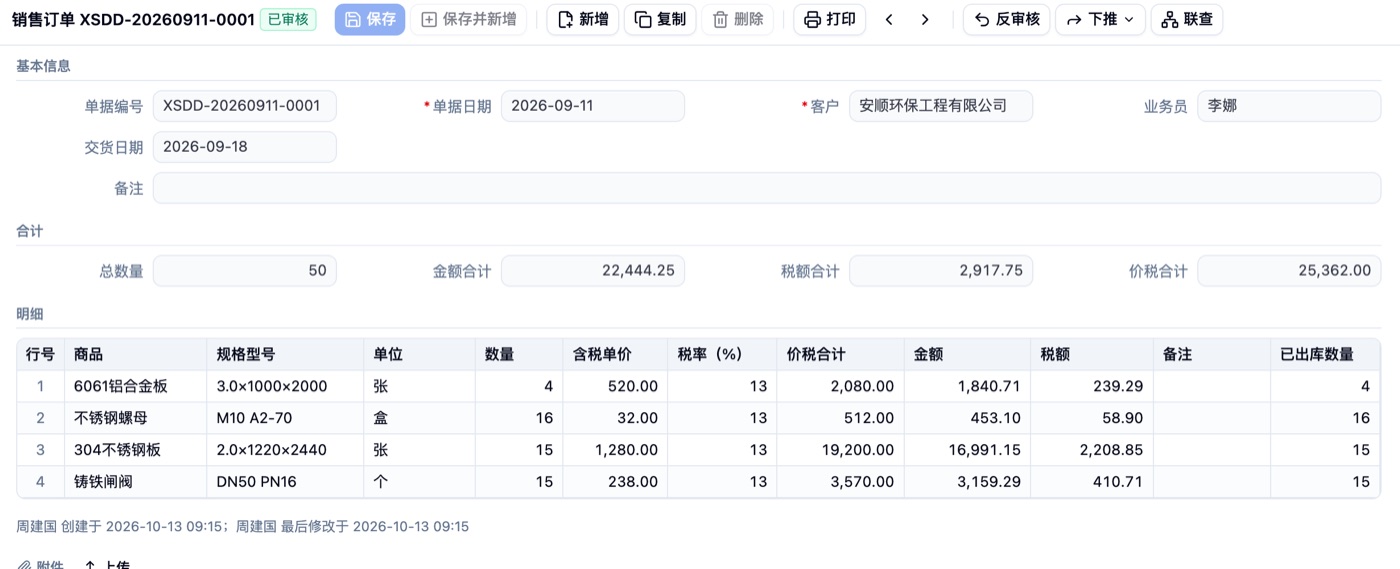Viewport: 1400px width, 569px height.
Task: Open the 下推 dropdown menu
Action: coord(1100,19)
